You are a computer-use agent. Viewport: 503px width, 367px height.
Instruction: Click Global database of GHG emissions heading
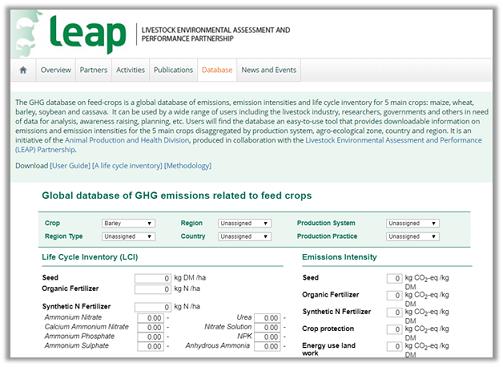(x=177, y=196)
